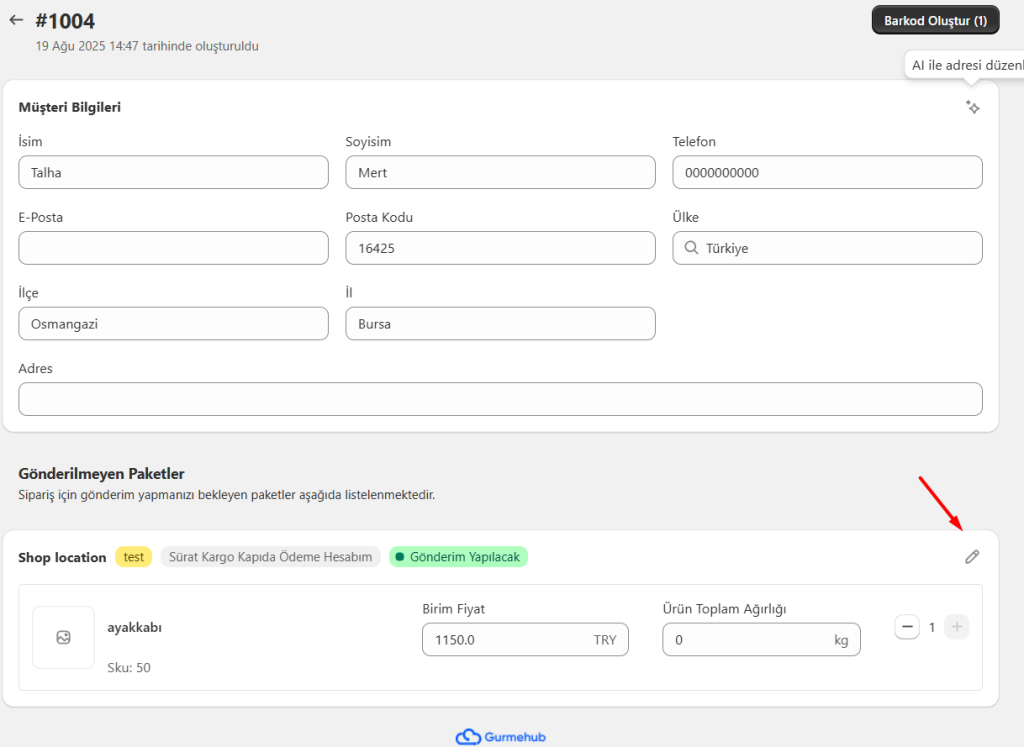Go back using the left arrow icon

16,20
